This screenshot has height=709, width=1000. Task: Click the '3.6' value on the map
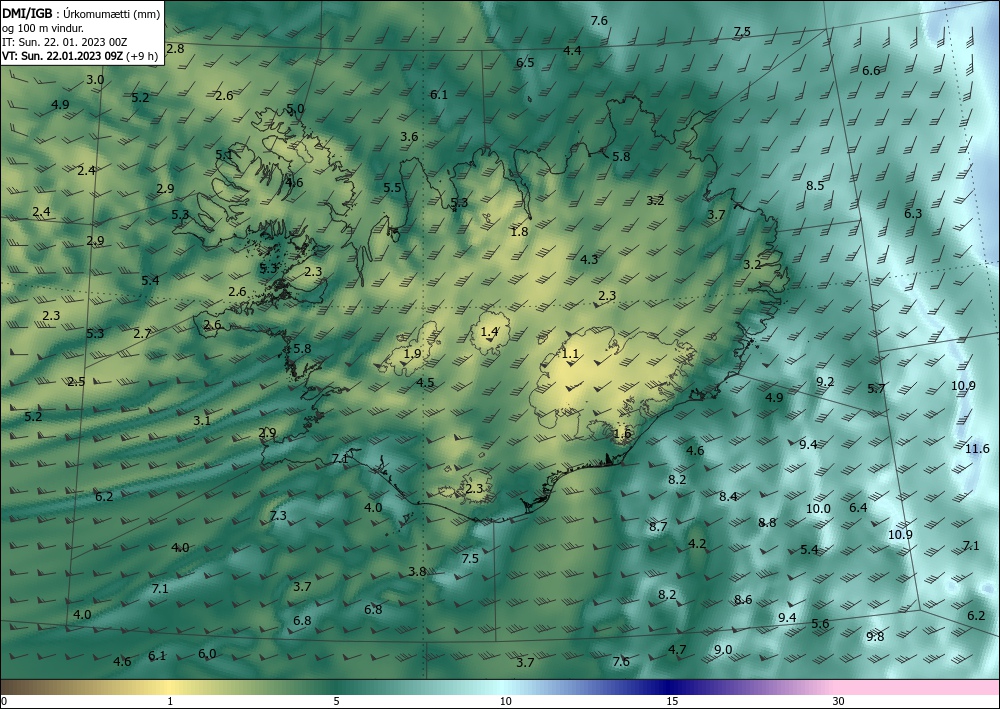pyautogui.click(x=409, y=136)
